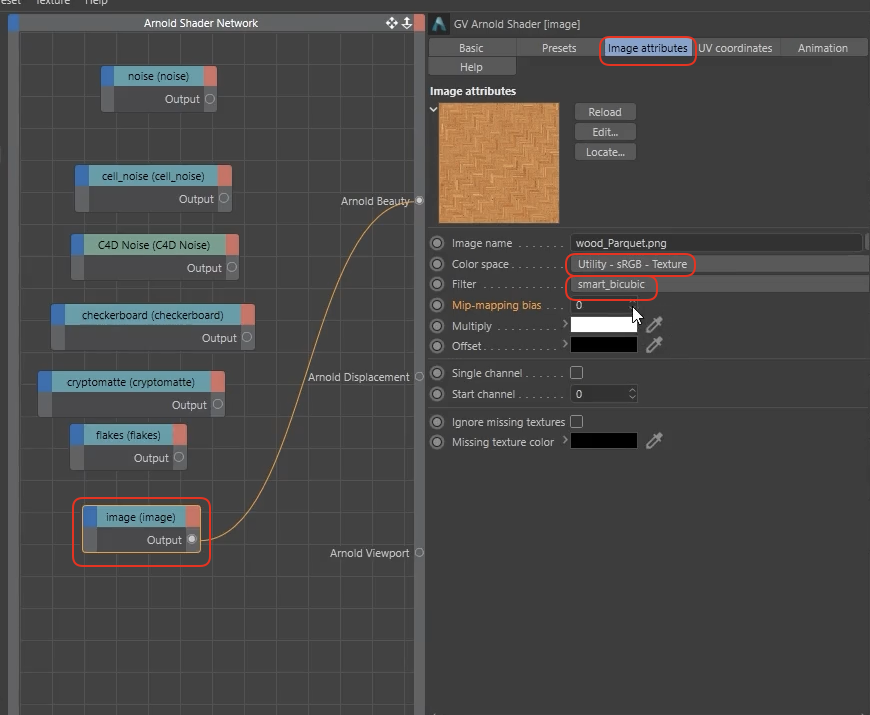Screen dimensions: 870x715
Task: Click the Arnold logo icon beside GV Arnold Shader
Action: click(439, 24)
